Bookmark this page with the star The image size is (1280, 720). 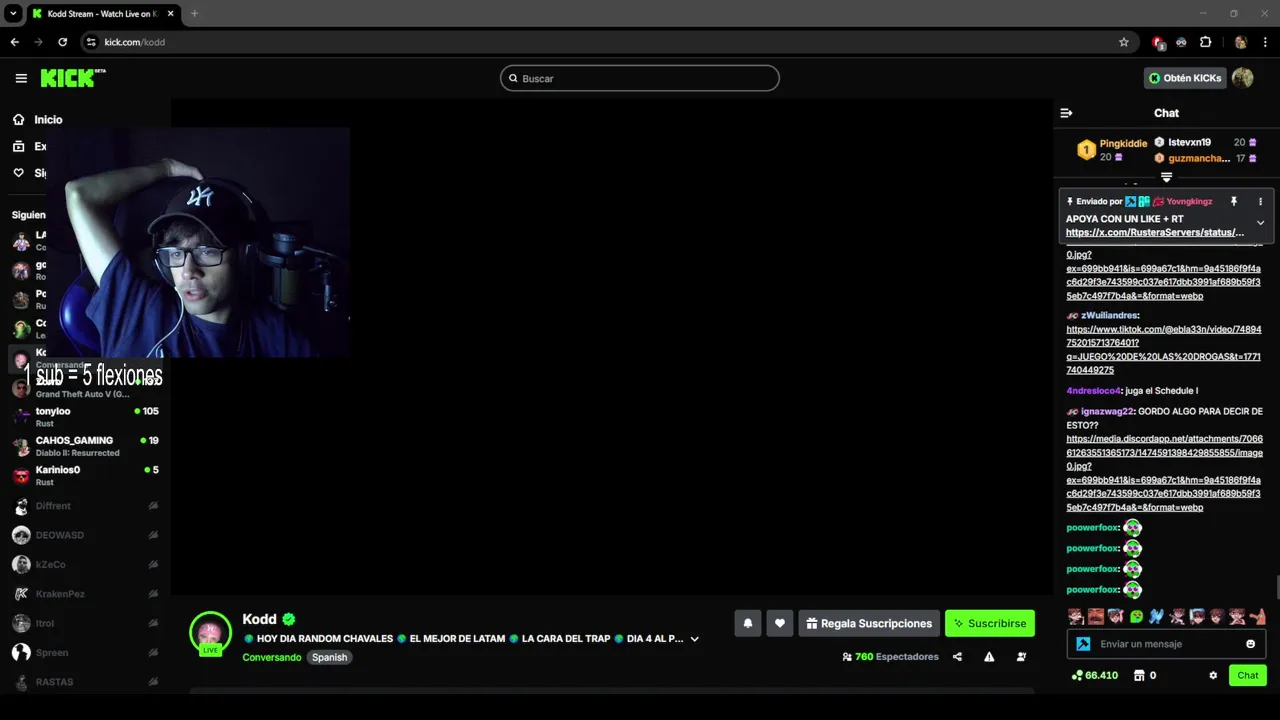[x=1124, y=42]
